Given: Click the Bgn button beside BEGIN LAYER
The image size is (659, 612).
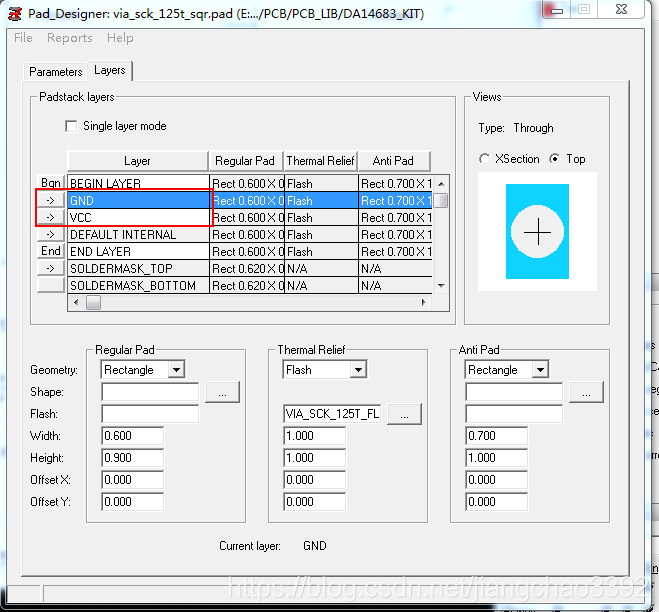Looking at the screenshot, I should 50,183.
